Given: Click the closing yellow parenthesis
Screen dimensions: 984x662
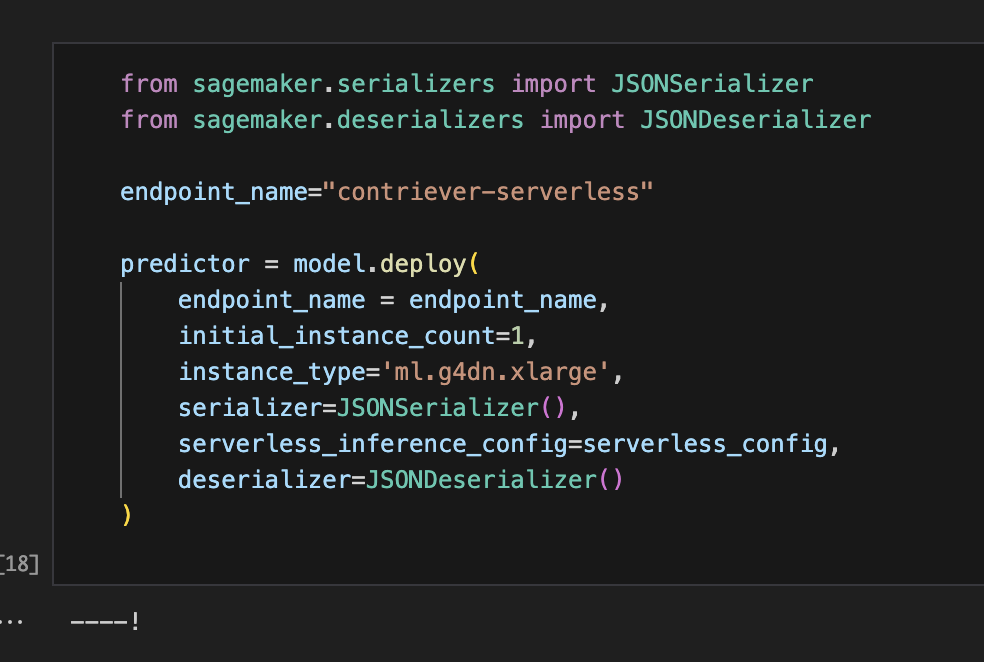Looking at the screenshot, I should [126, 515].
